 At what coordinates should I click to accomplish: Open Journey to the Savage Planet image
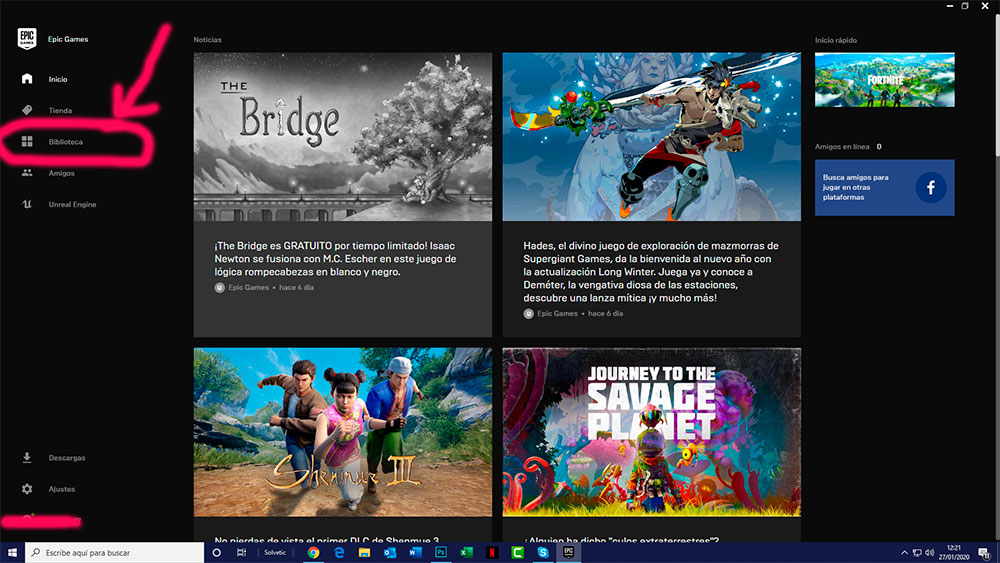tap(652, 432)
